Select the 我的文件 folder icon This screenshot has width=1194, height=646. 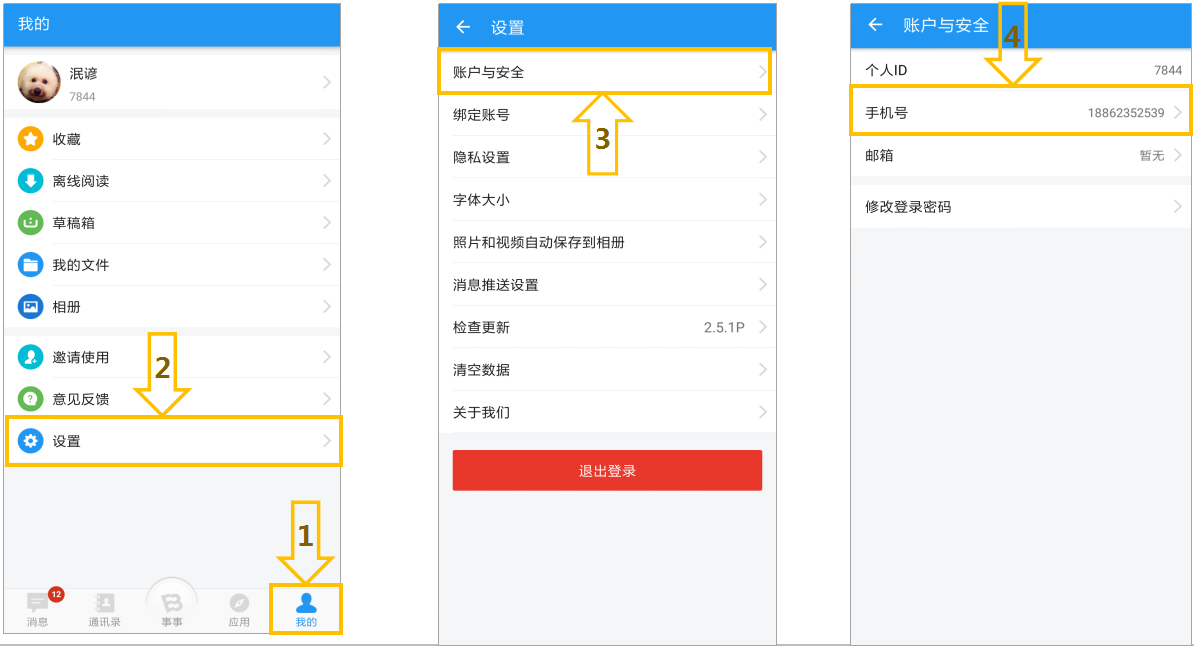30,264
